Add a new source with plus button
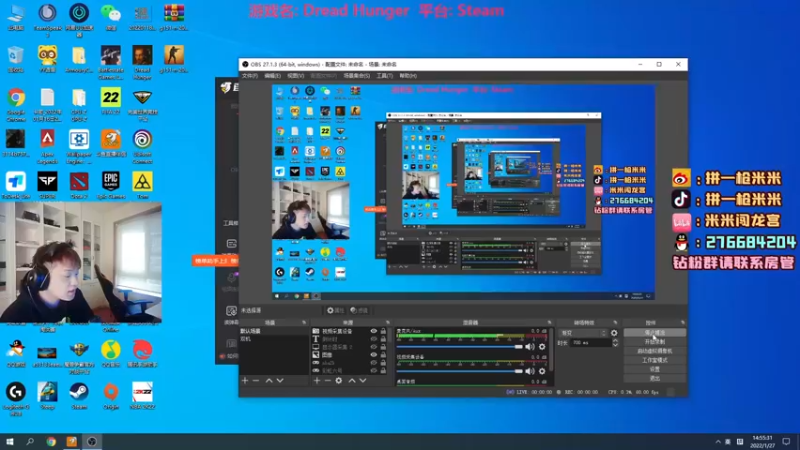The image size is (800, 450). [x=317, y=381]
